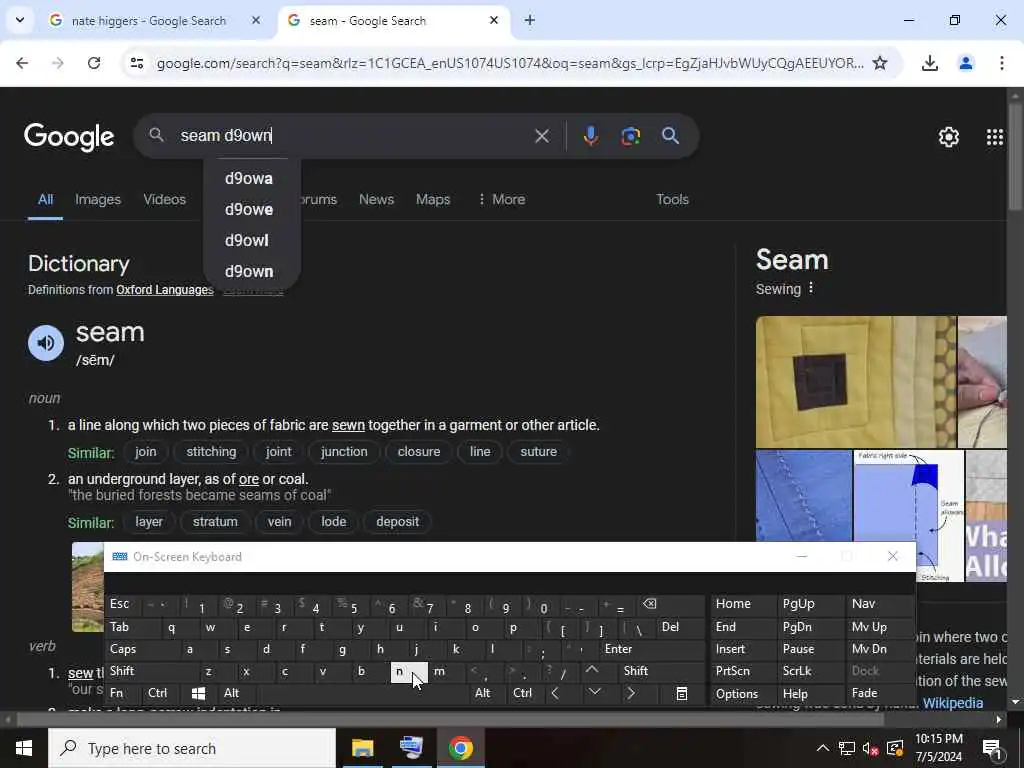Open a new browser tab
Image resolution: width=1024 pixels, height=768 pixels.
pos(530,20)
